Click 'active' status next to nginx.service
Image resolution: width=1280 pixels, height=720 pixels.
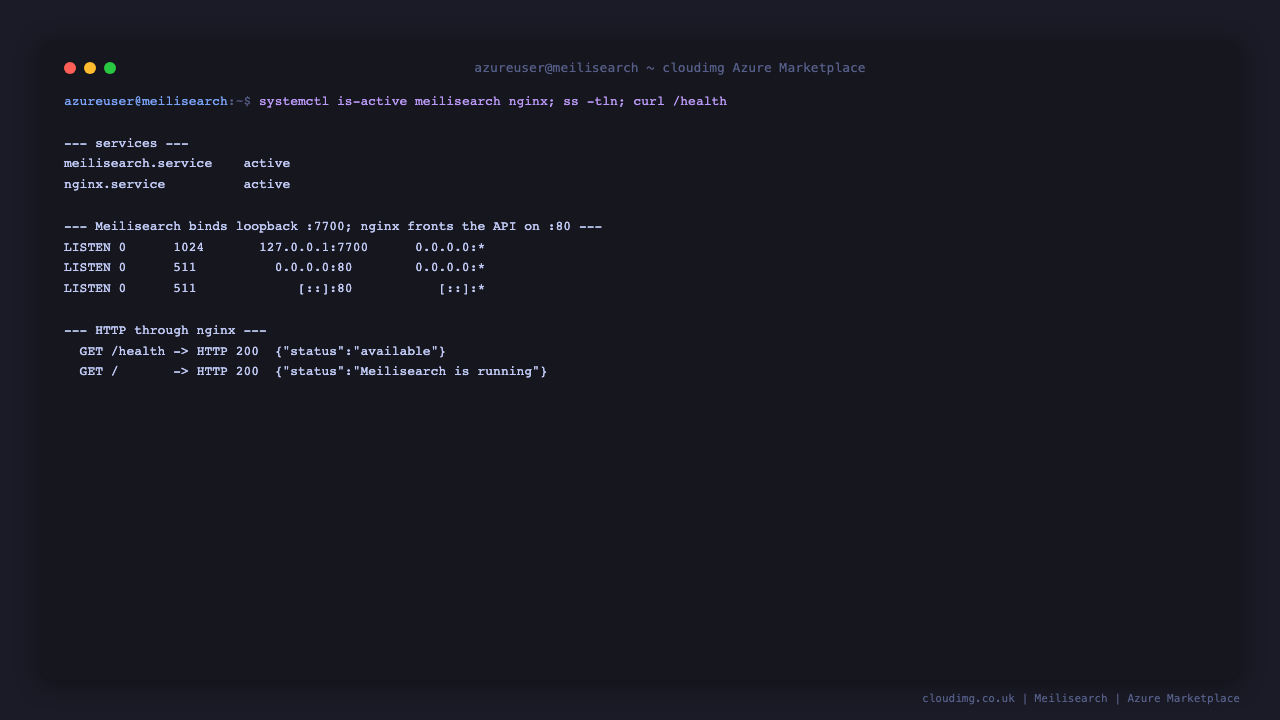click(267, 184)
